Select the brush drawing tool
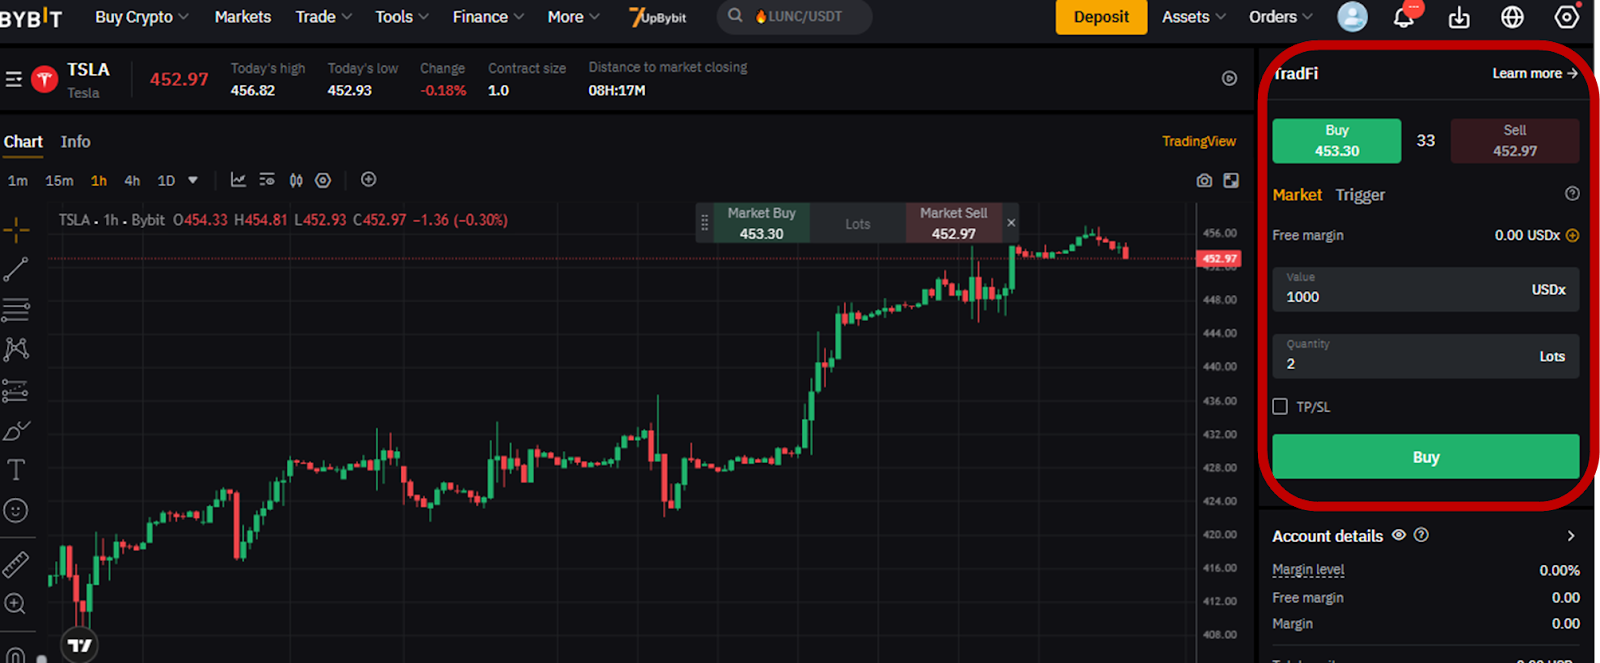This screenshot has width=1600, height=663. tap(16, 431)
